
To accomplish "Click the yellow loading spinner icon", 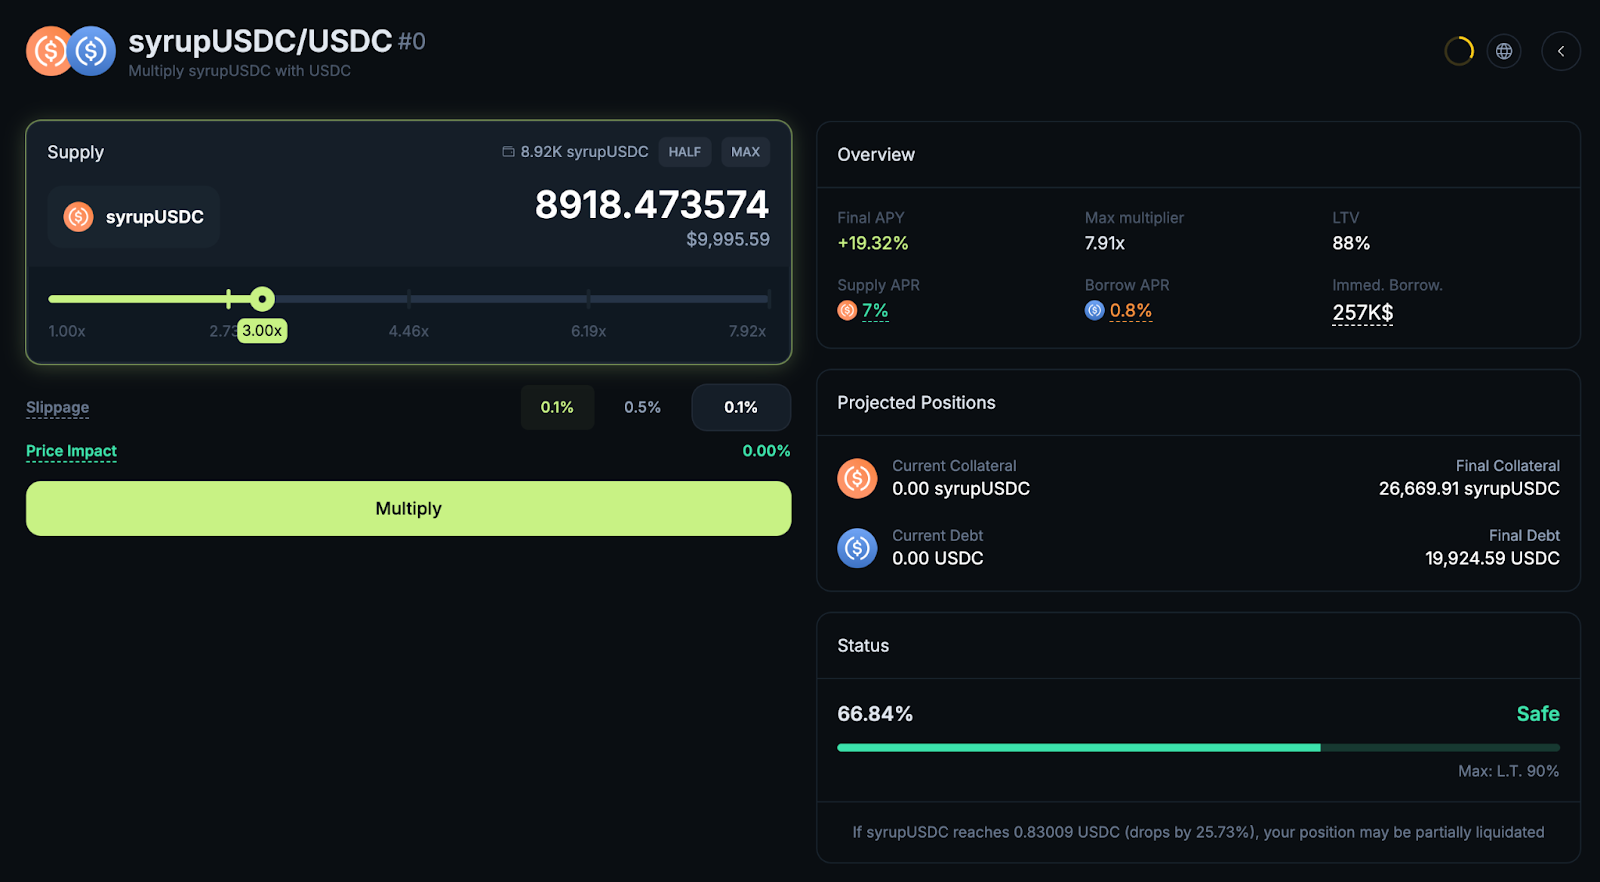I will [x=1459, y=51].
